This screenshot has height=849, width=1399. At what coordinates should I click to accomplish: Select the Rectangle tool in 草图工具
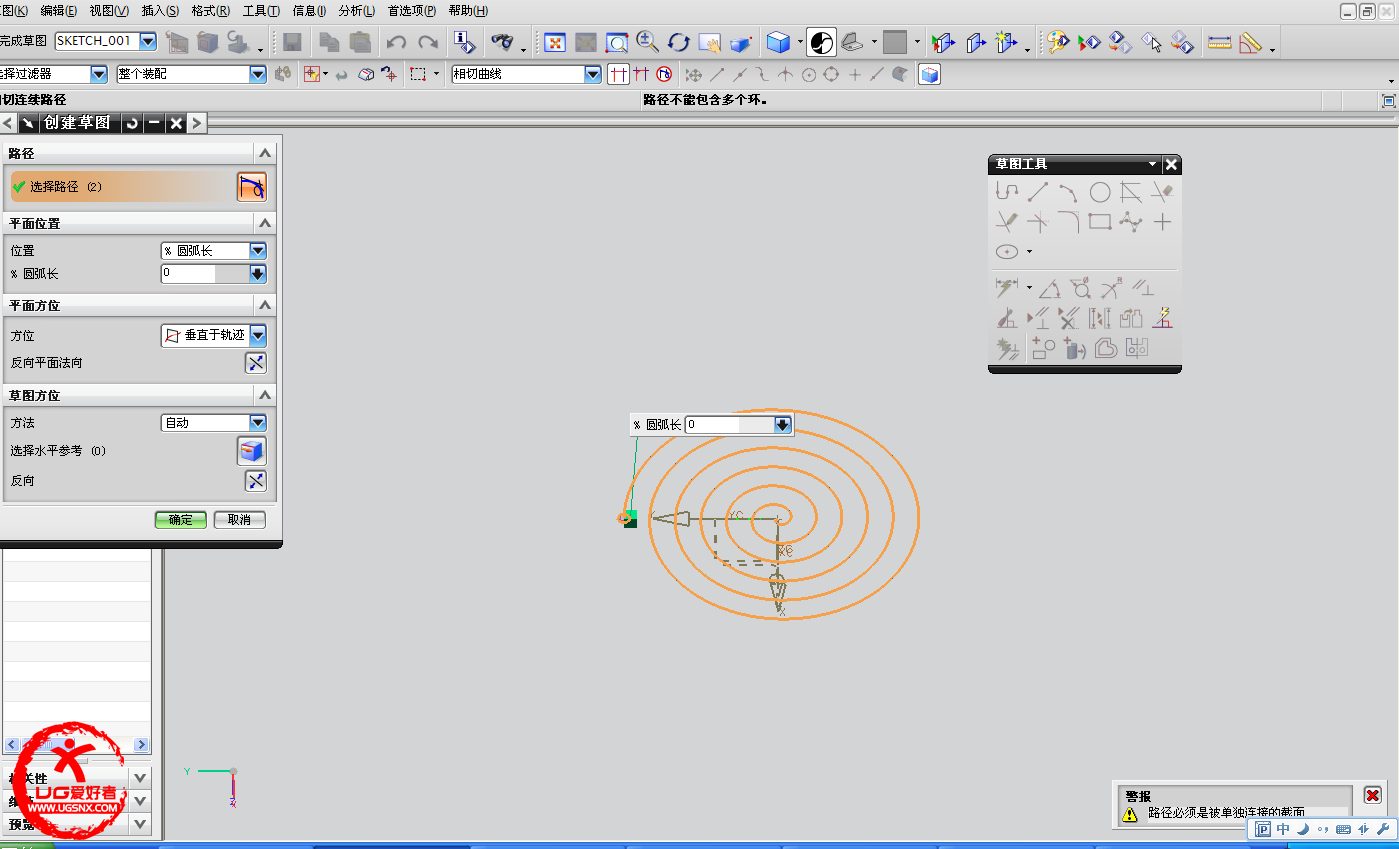1100,222
